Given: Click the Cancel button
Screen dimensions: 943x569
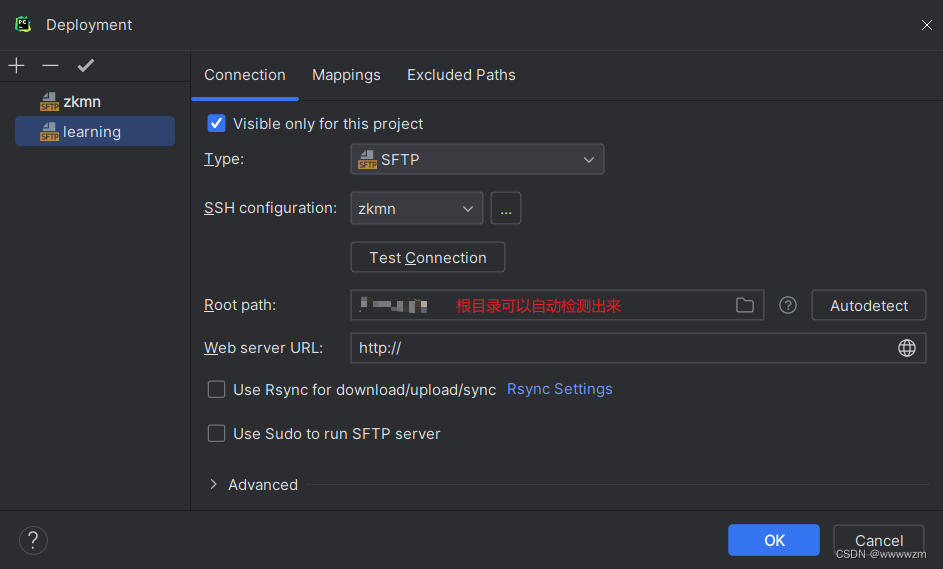Looking at the screenshot, I should (x=879, y=540).
